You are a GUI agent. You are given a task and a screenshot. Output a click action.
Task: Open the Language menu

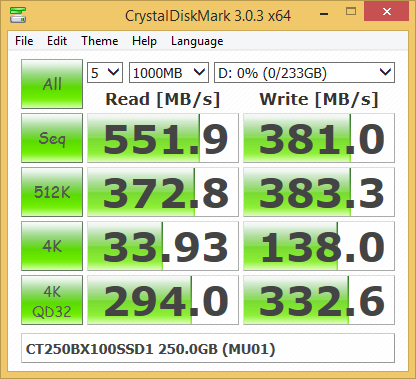click(x=197, y=41)
